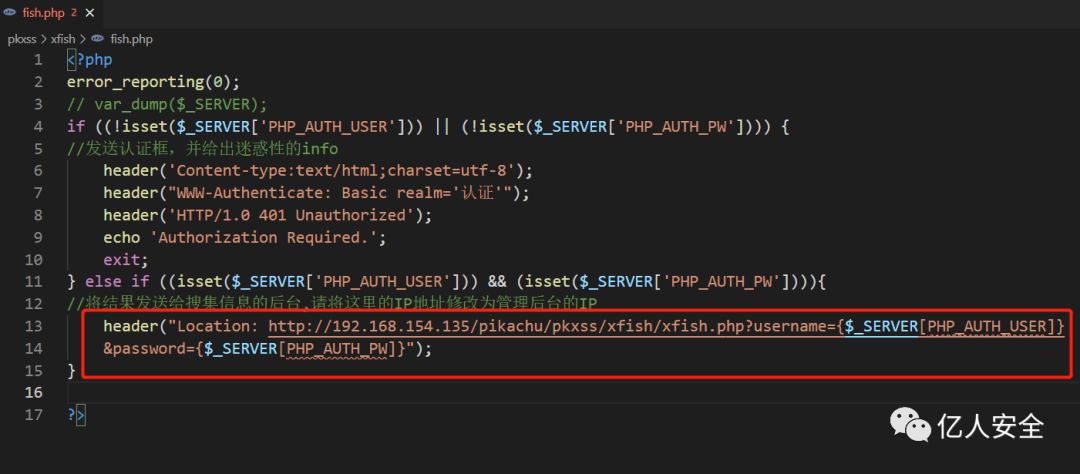Click &password= on line 14
Viewport: 1080px width, 474px height.
[149, 349]
